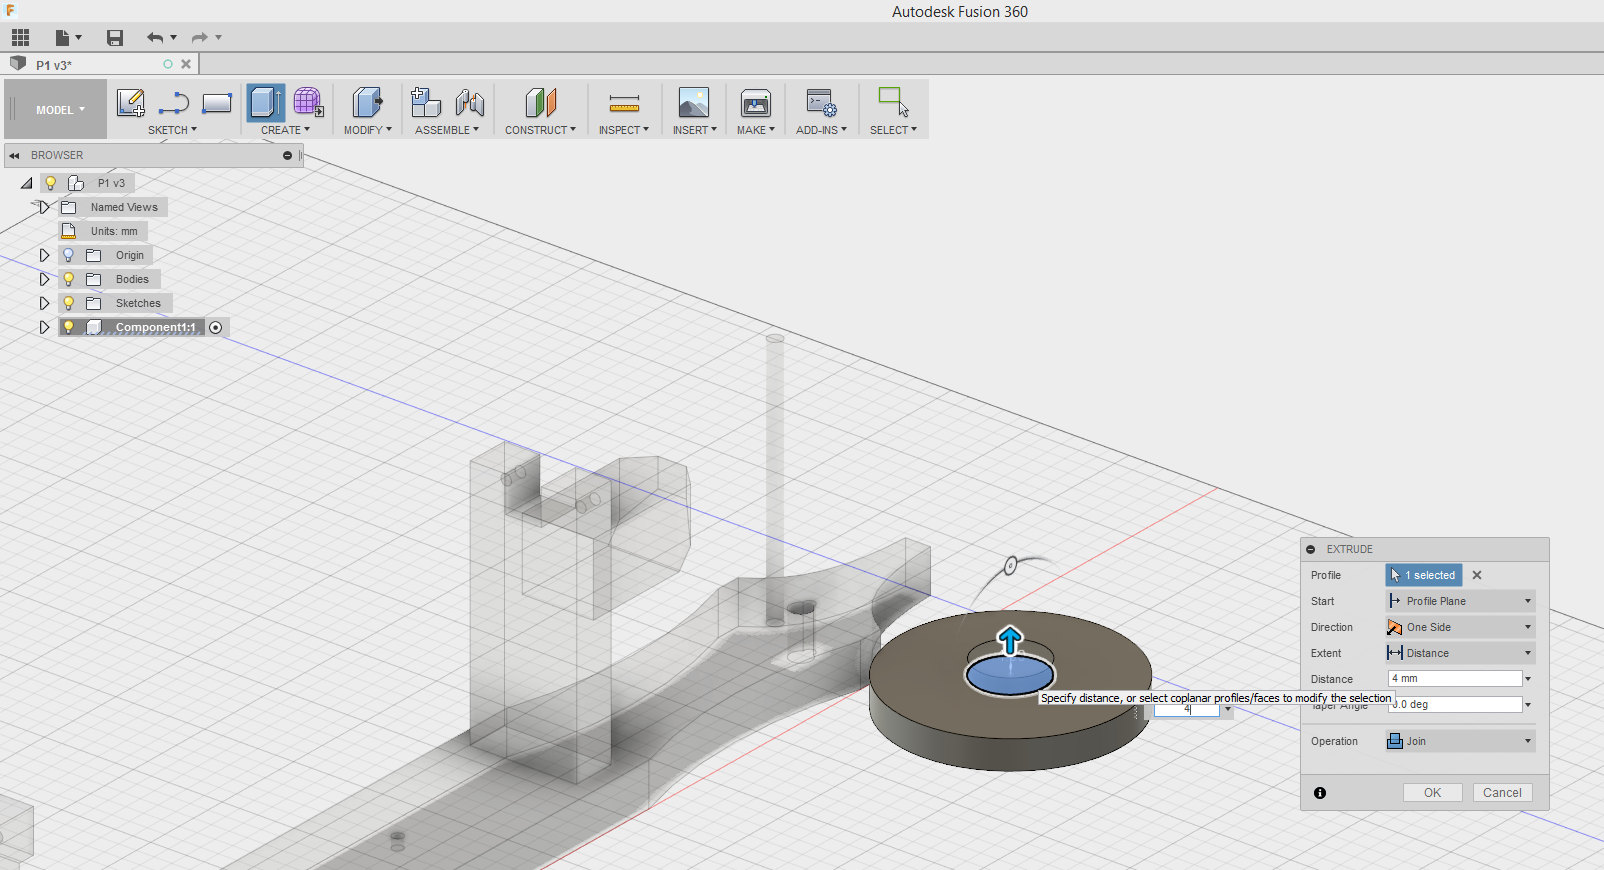Screen dimensions: 1604x870
Task: Click OK in the Extrude dialog
Action: point(1432,793)
